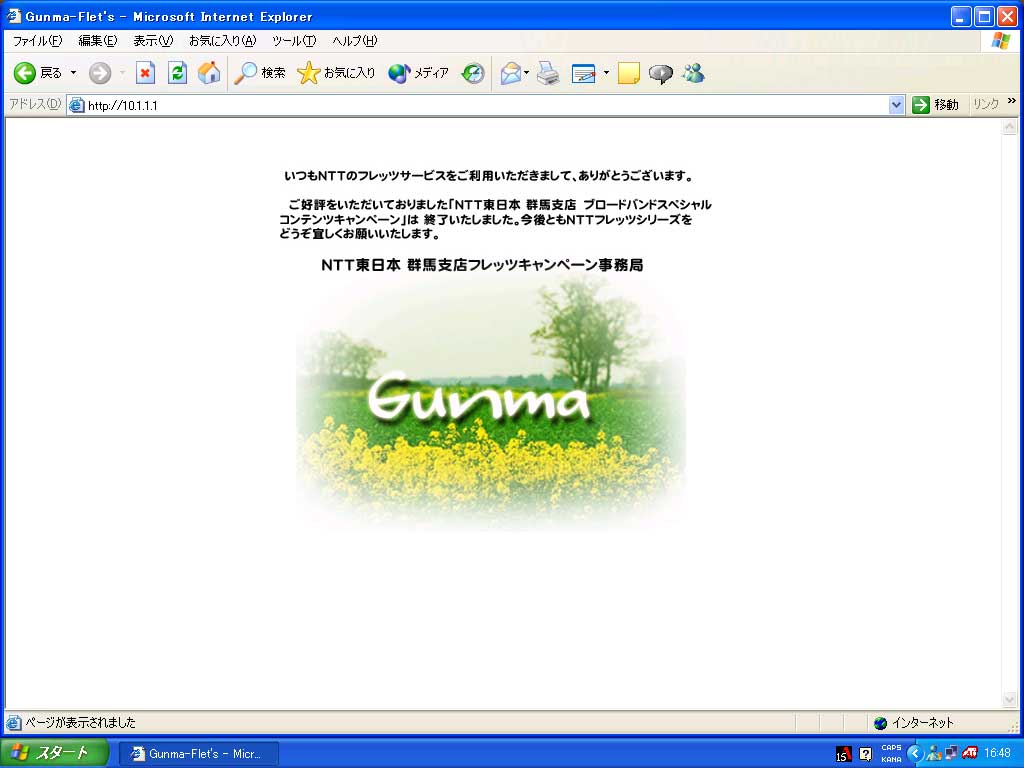
Task: Click the text line "どうぞ宜しくお願いいたします。"
Action: pos(359,234)
